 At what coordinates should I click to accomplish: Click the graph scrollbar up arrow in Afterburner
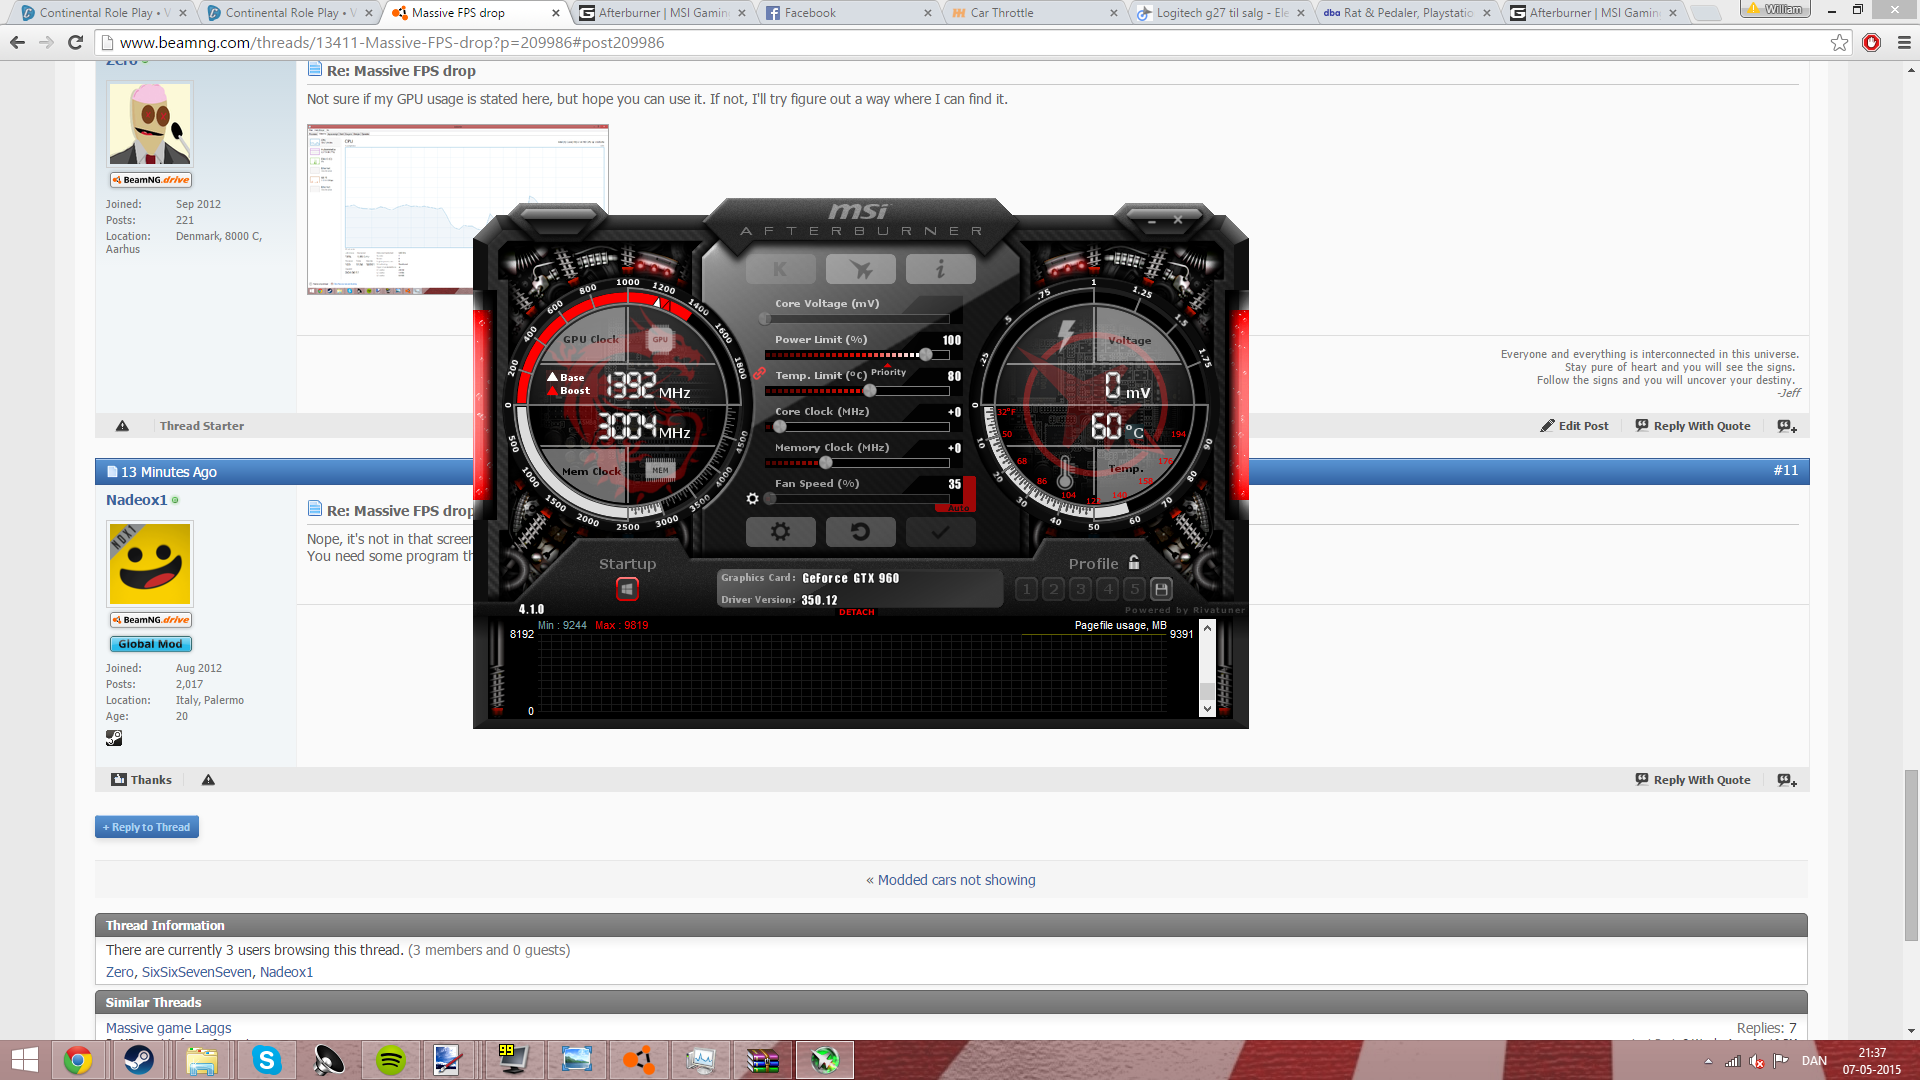(1207, 628)
